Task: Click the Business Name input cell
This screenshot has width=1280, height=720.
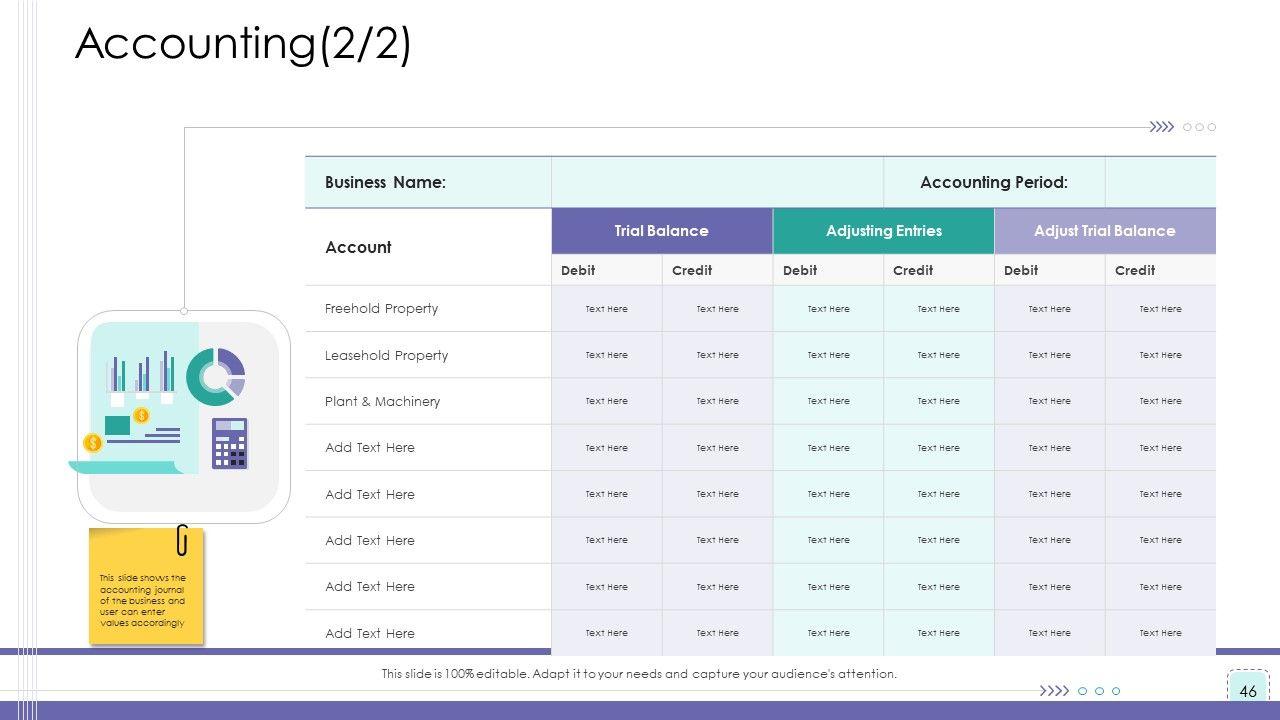Action: 717,182
